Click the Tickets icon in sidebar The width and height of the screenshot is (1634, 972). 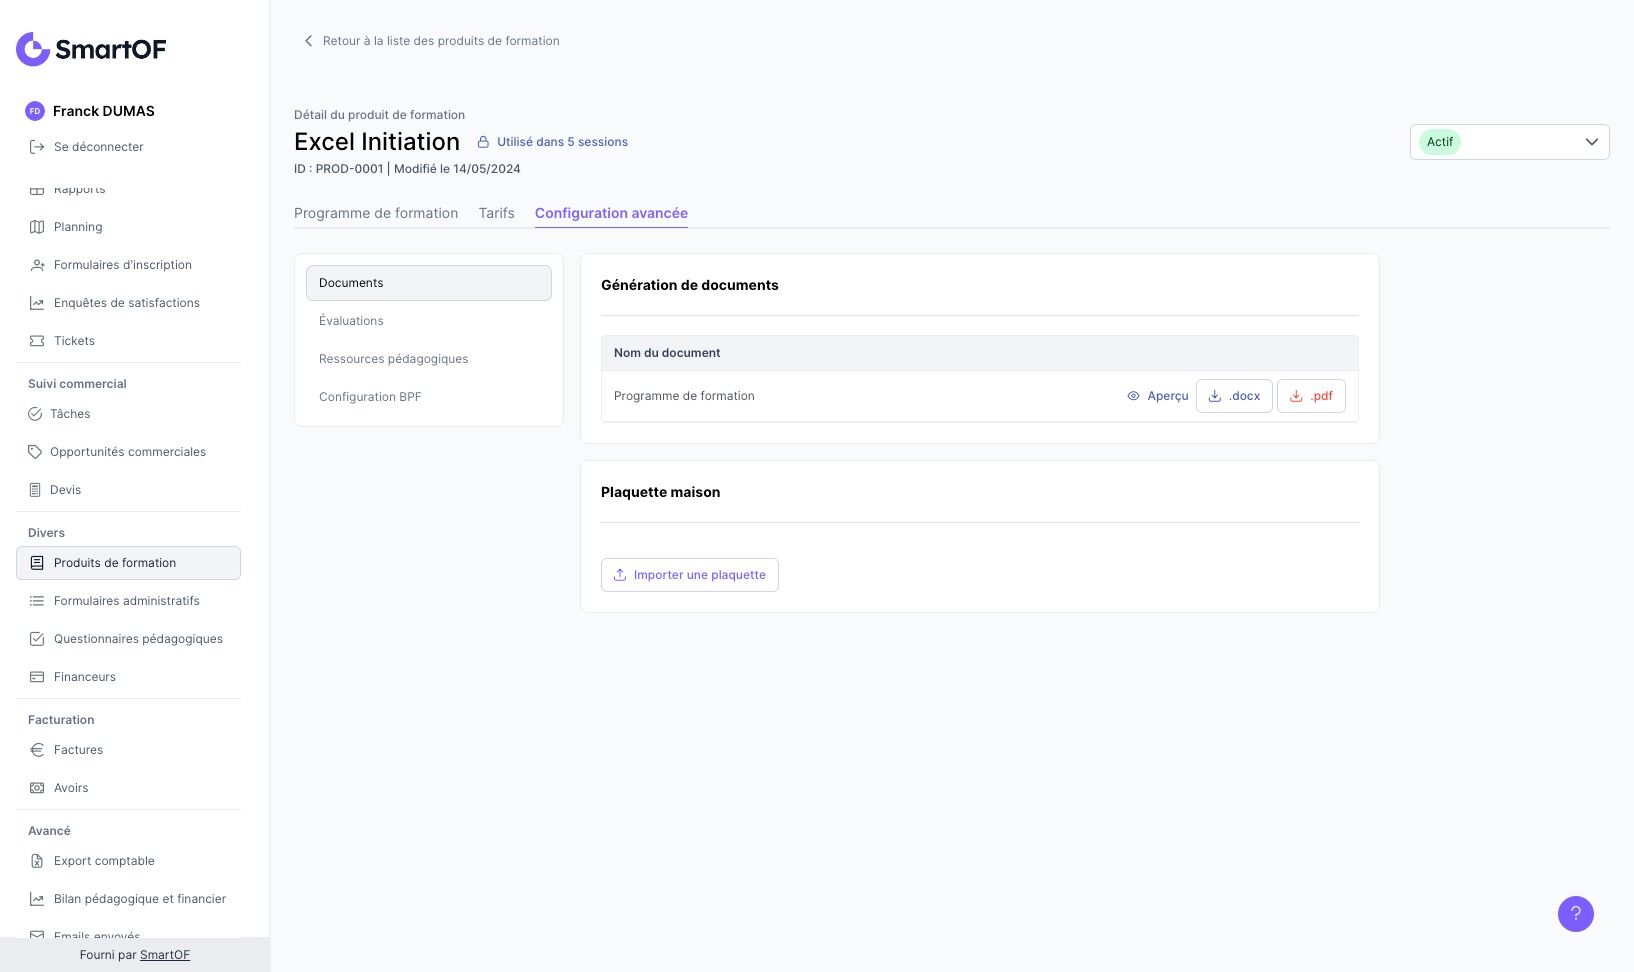(37, 341)
